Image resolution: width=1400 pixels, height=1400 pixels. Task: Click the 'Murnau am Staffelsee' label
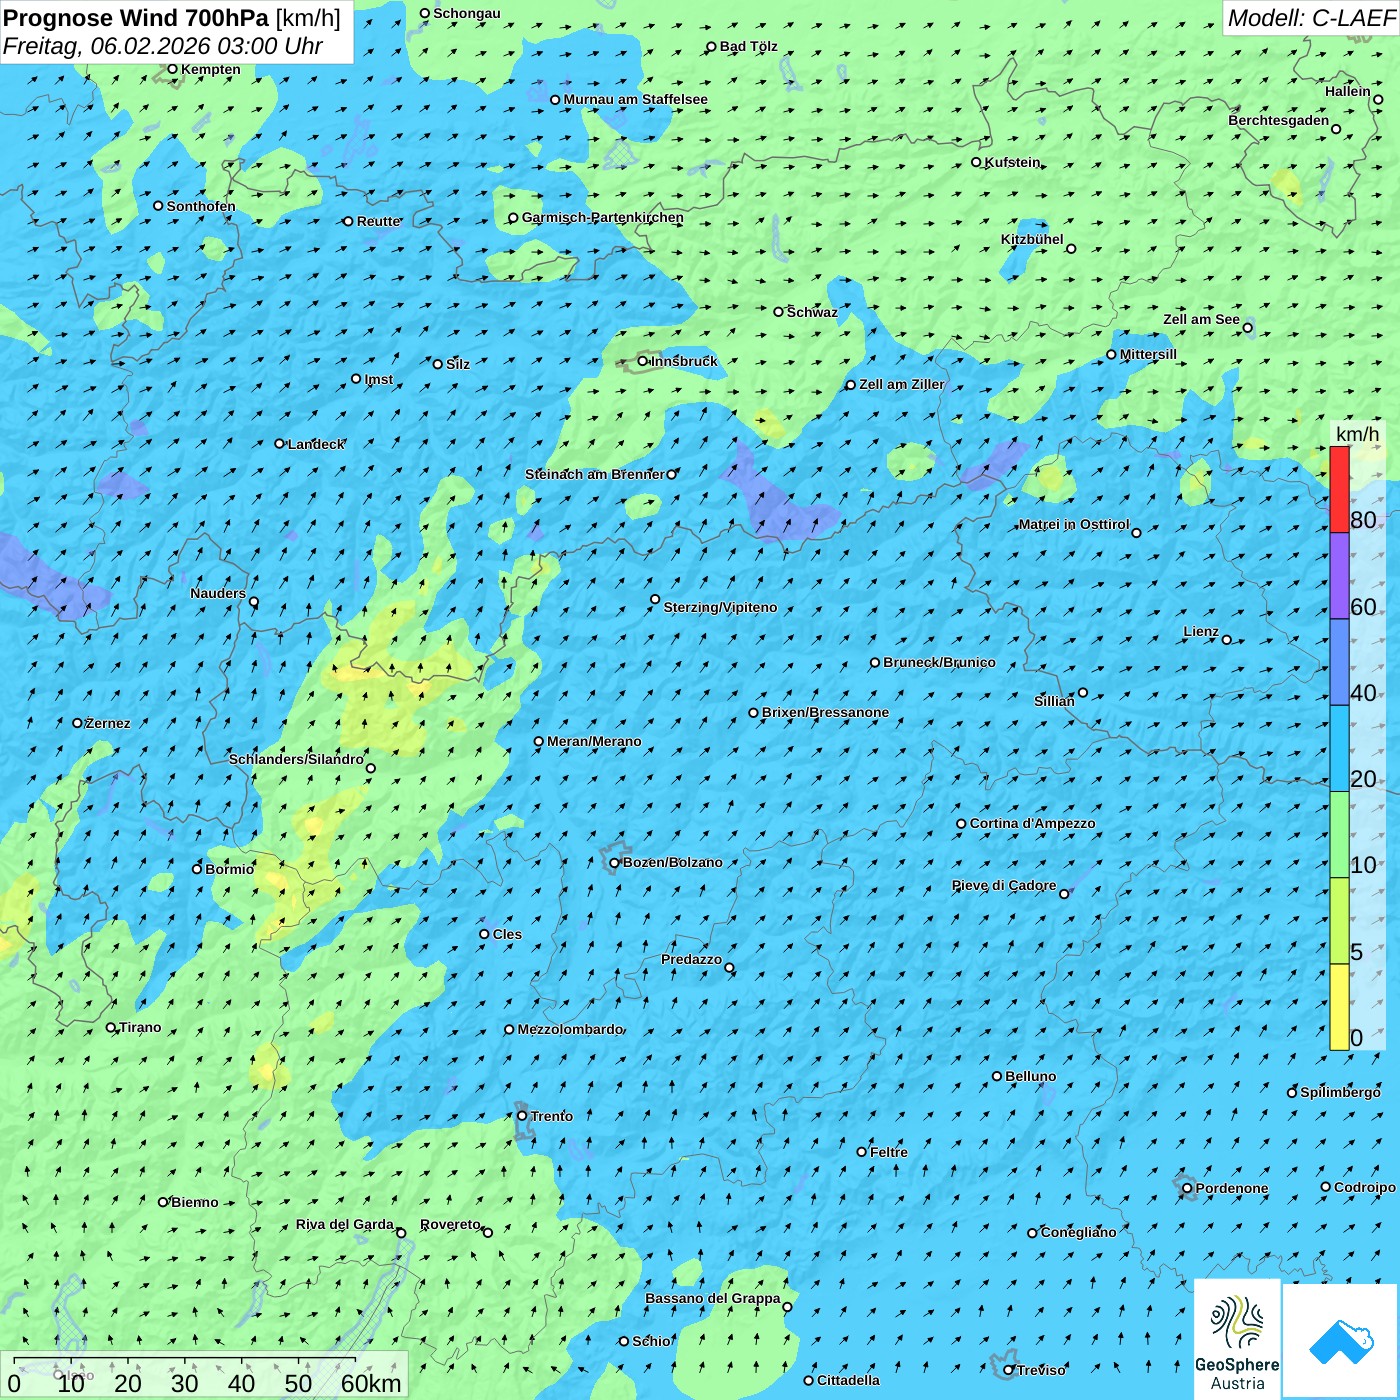pyautogui.click(x=636, y=99)
